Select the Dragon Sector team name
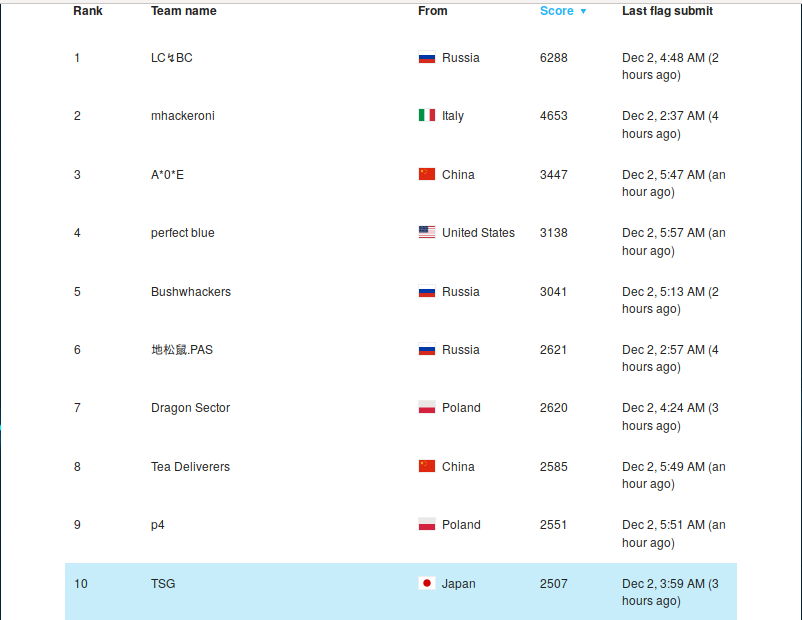Screen dimensions: 802x620 pos(190,408)
